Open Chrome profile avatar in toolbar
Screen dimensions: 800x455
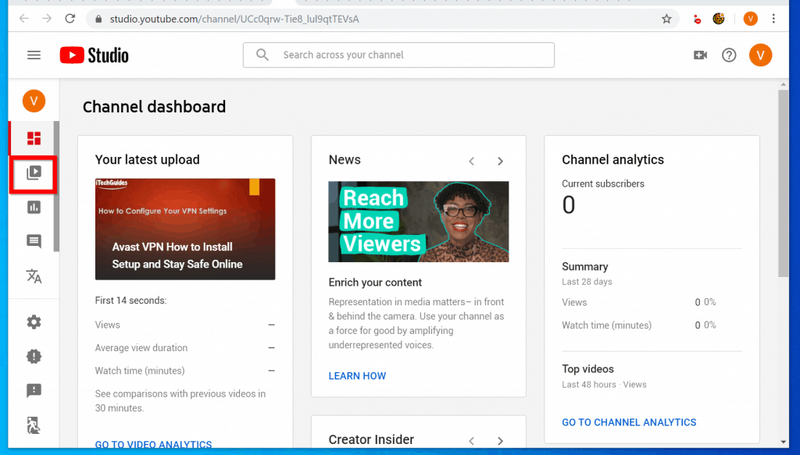click(750, 19)
